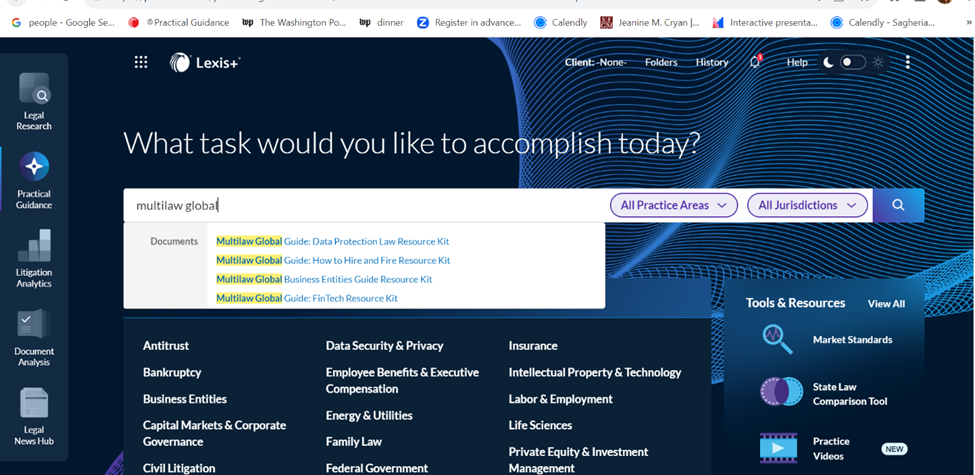Click the sun light mode icon
Image resolution: width=975 pixels, height=475 pixels.
click(878, 62)
